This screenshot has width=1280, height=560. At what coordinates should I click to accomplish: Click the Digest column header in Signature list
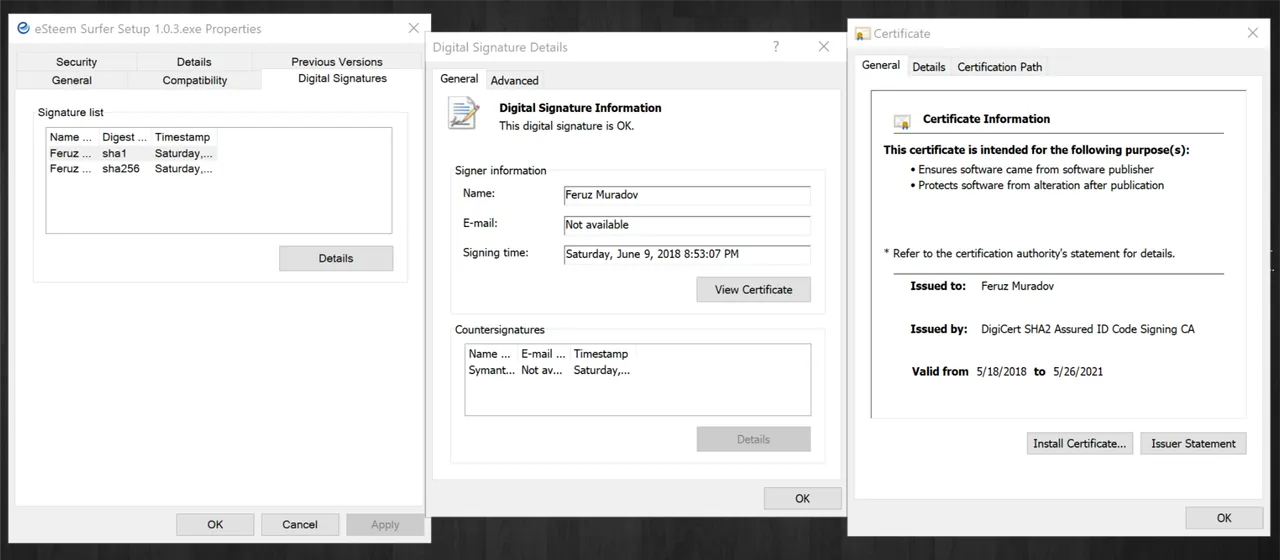tap(125, 137)
